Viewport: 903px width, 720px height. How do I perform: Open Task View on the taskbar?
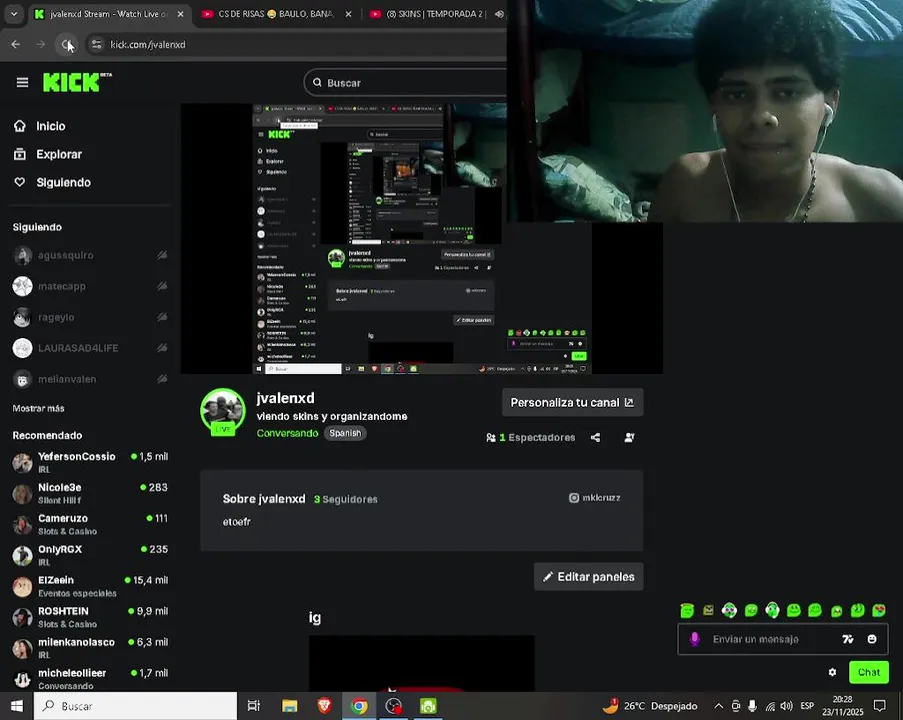point(253,706)
